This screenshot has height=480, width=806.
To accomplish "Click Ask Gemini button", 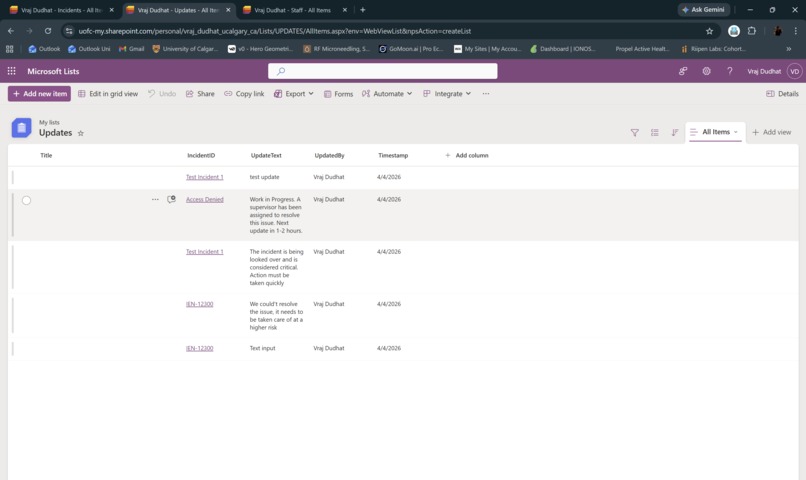I will coord(703,10).
